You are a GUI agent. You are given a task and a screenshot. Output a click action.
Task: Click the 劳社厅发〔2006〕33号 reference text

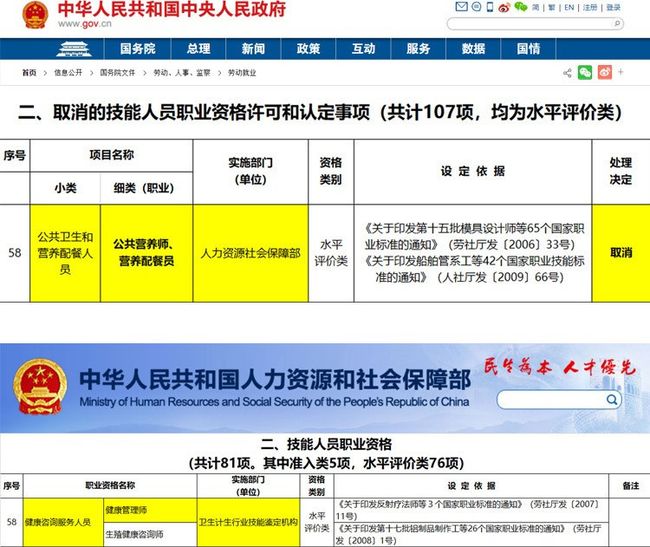[514, 245]
